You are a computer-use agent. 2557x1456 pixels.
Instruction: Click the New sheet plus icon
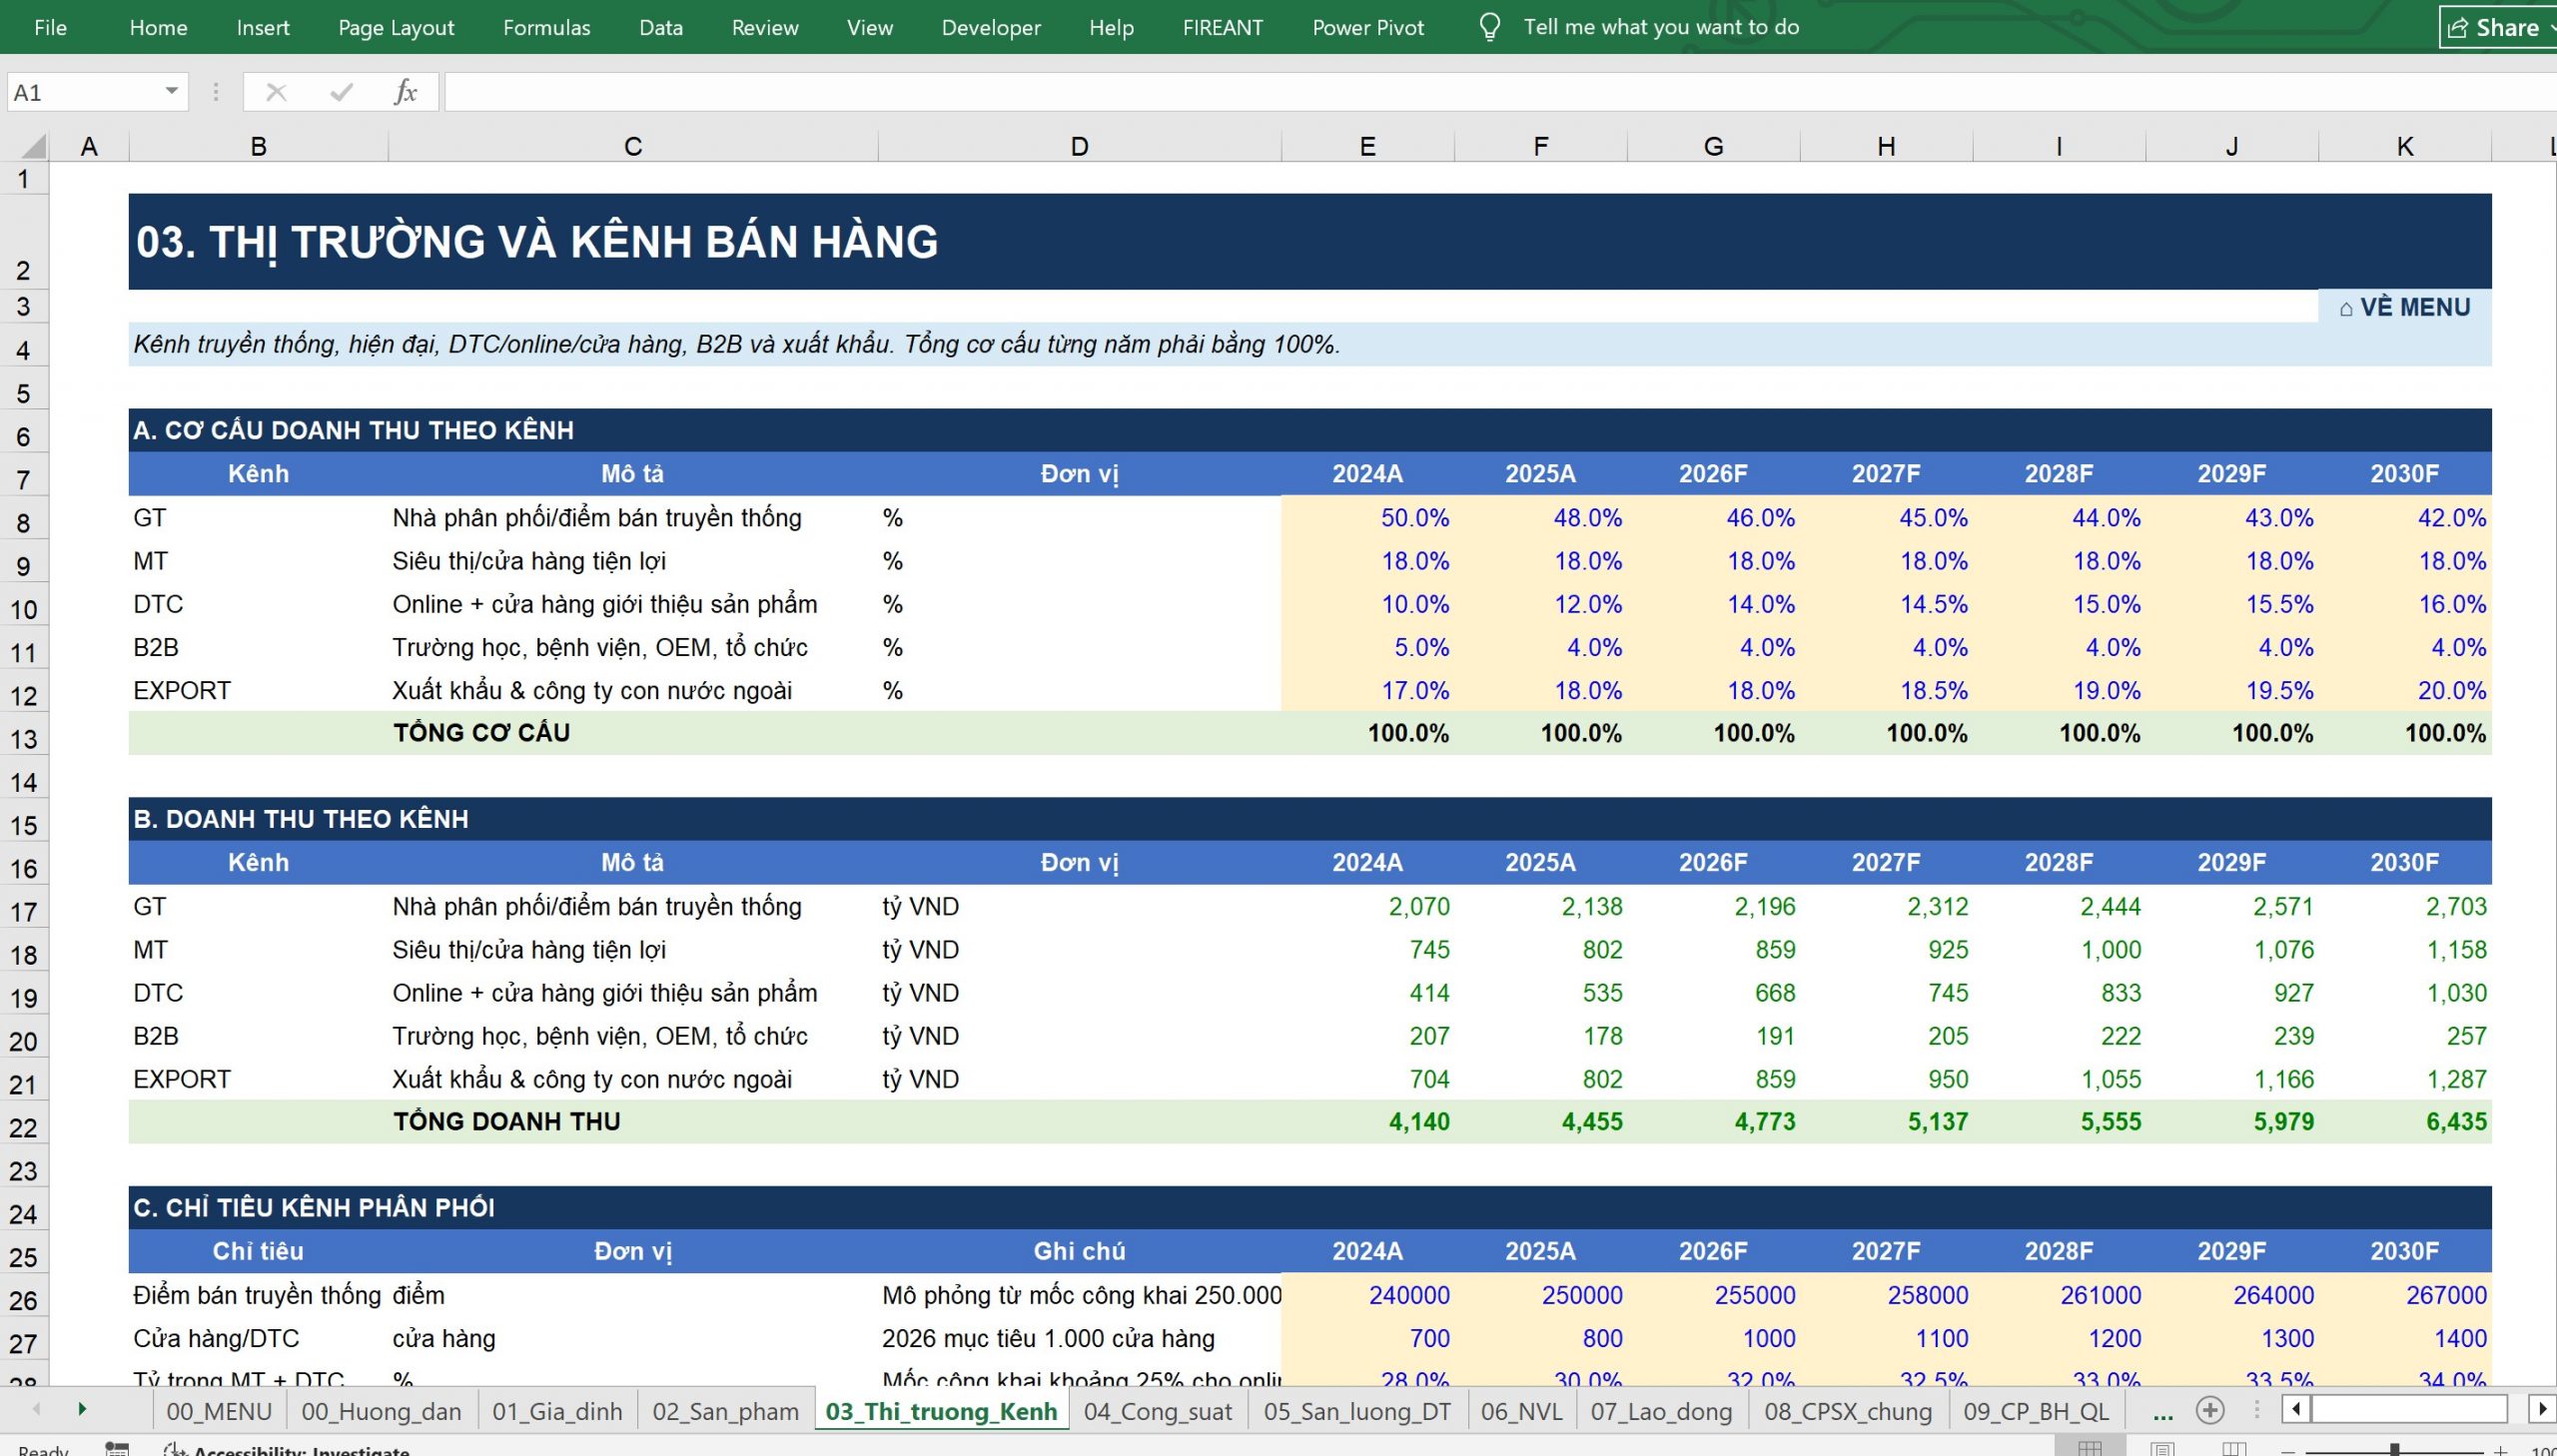click(2209, 1410)
